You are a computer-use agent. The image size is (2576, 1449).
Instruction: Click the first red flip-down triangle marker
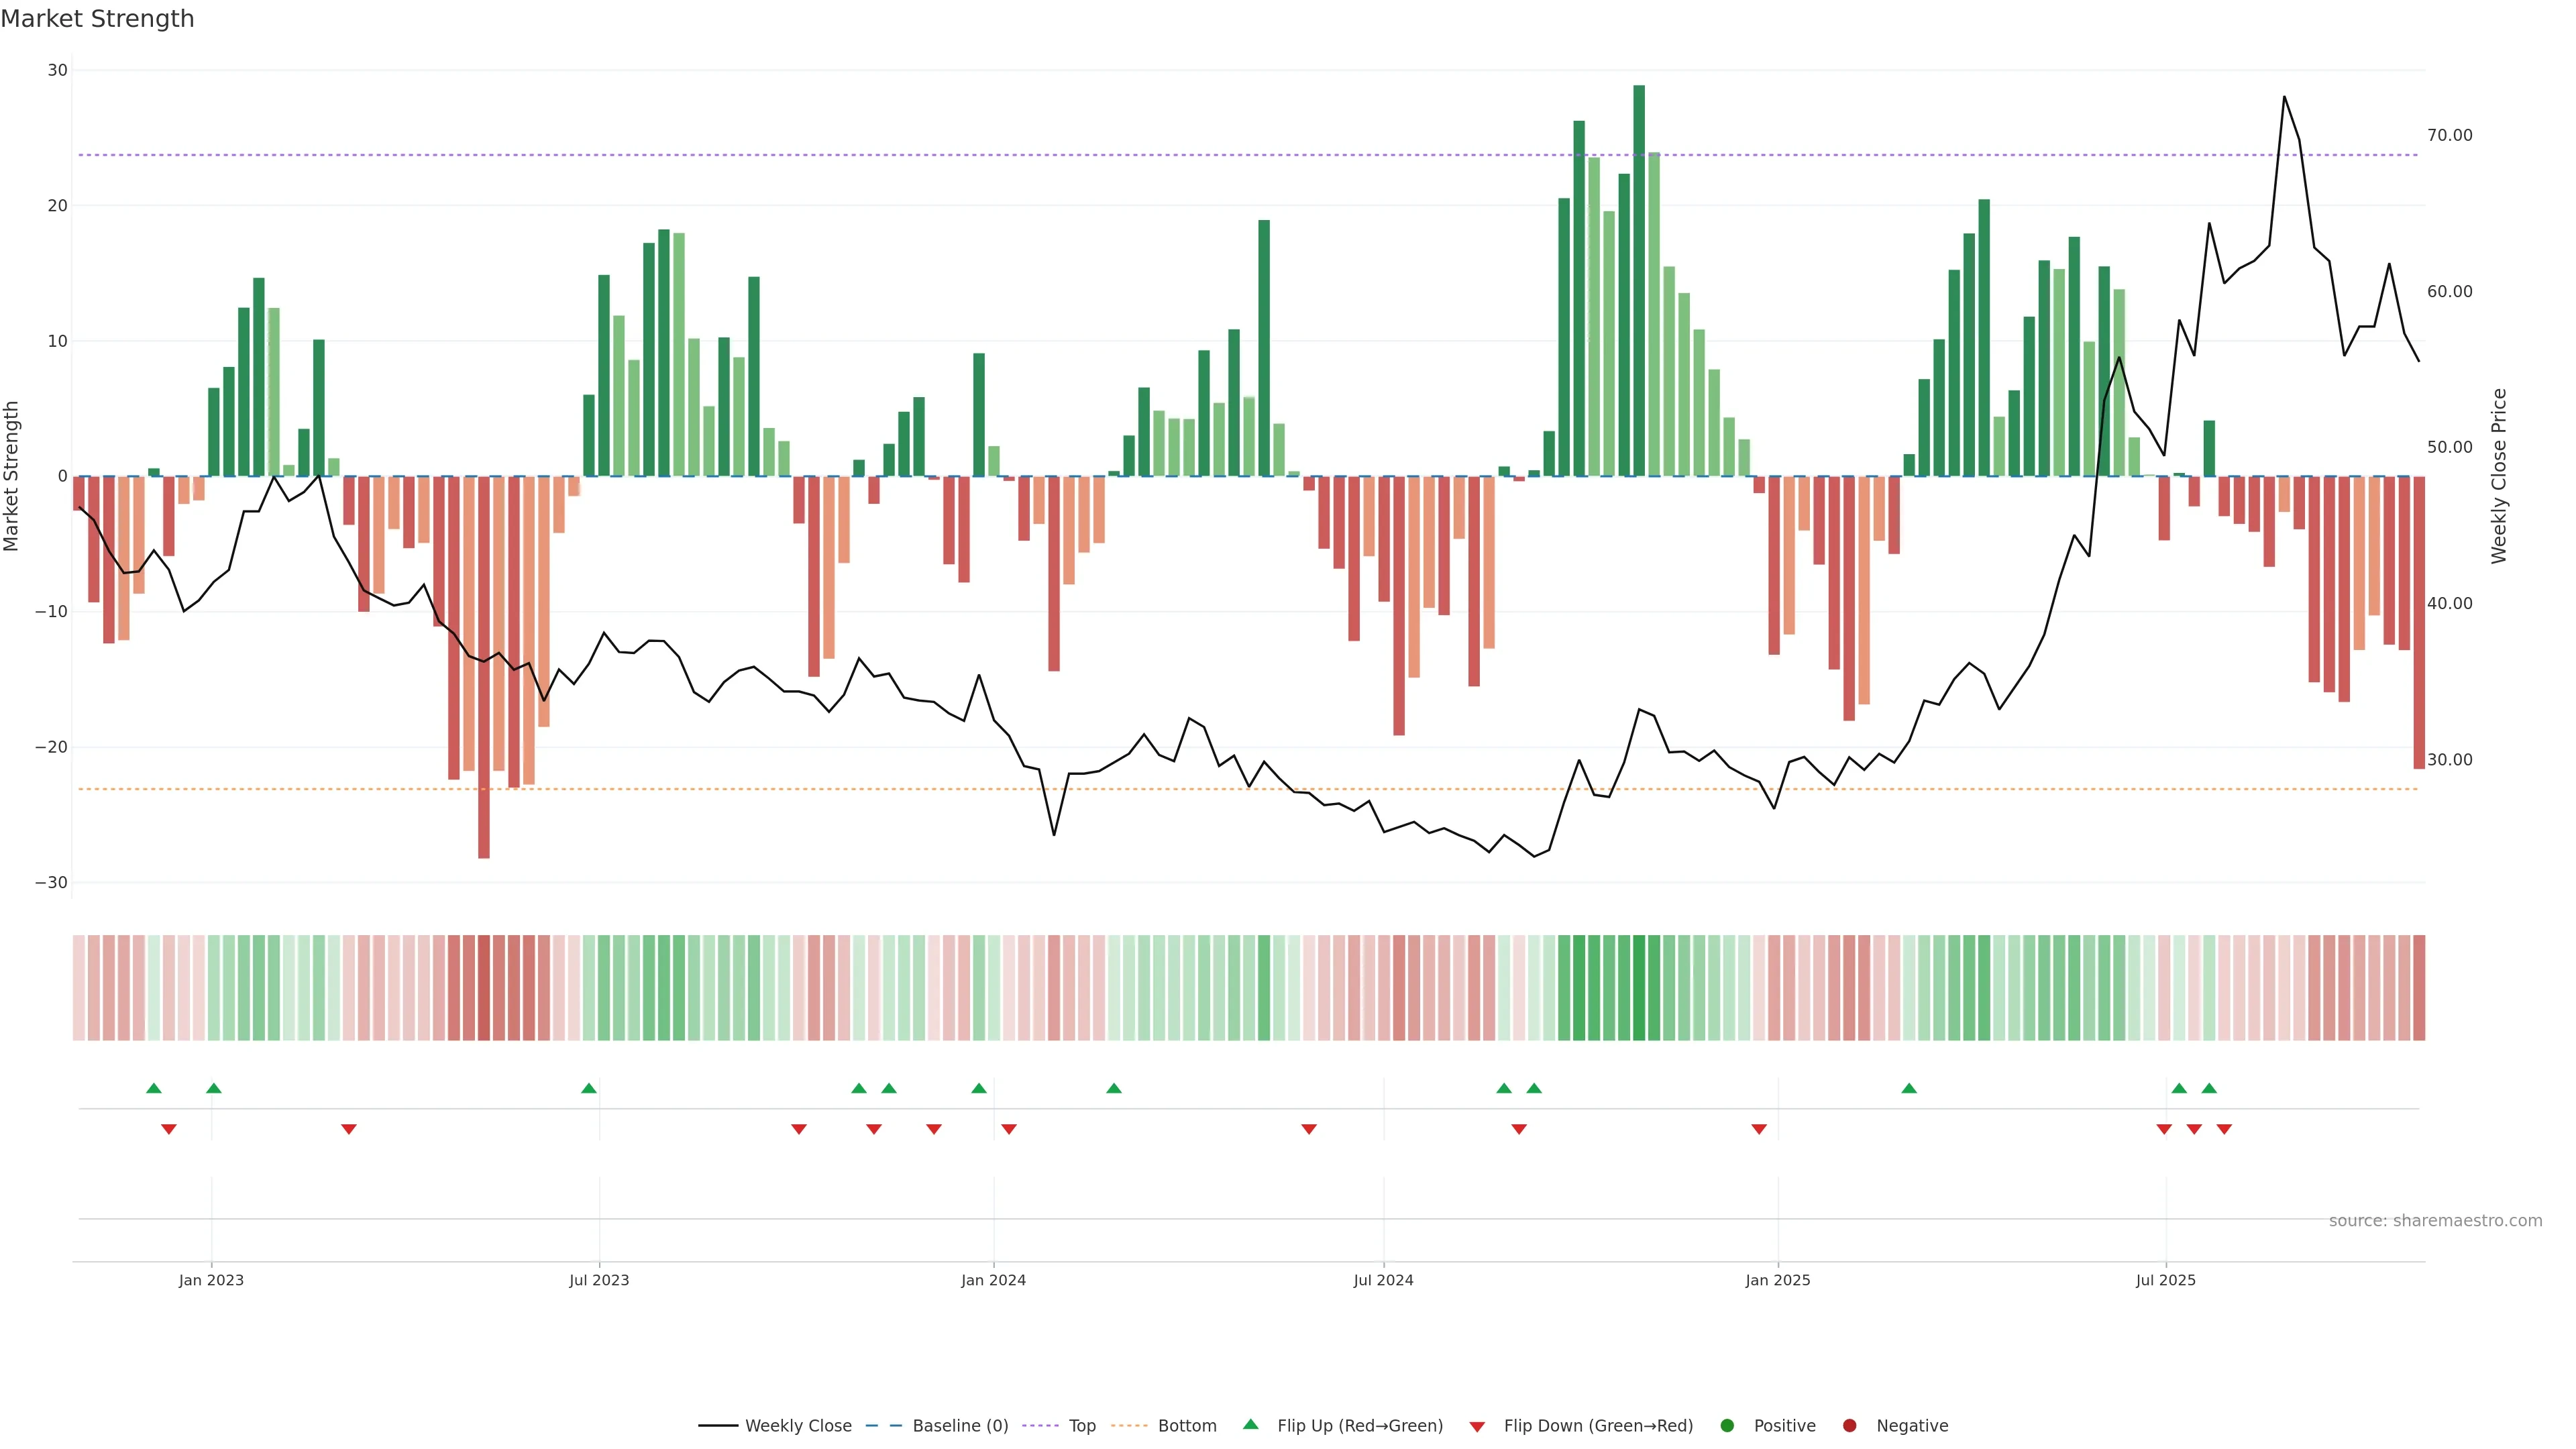[x=169, y=1129]
